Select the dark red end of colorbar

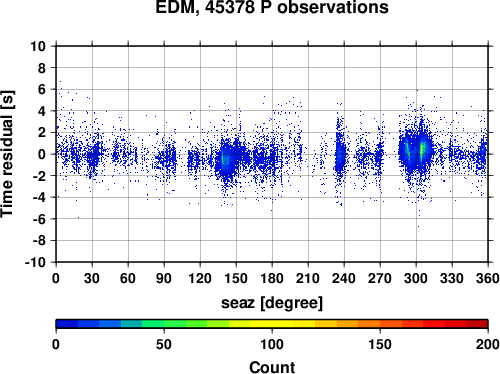[x=477, y=324]
